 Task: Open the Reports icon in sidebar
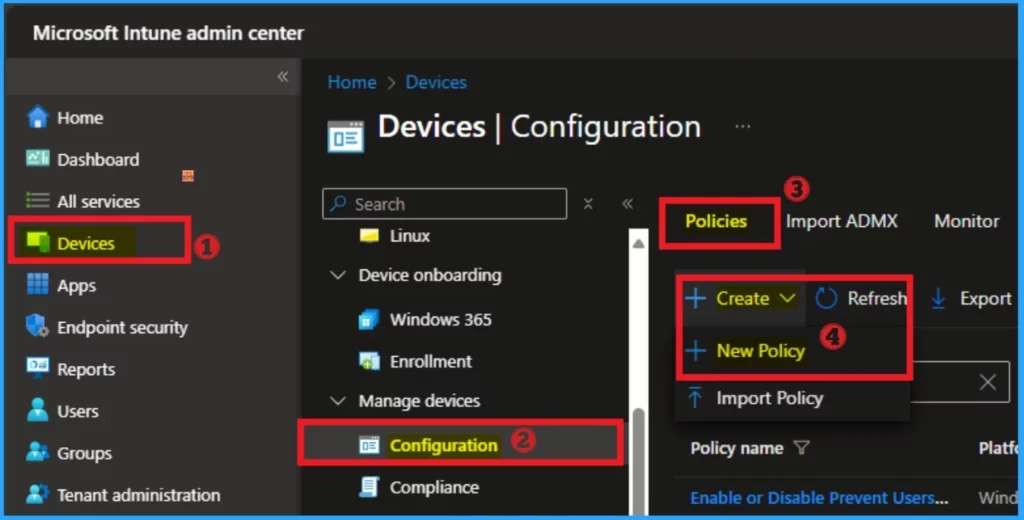coord(38,368)
